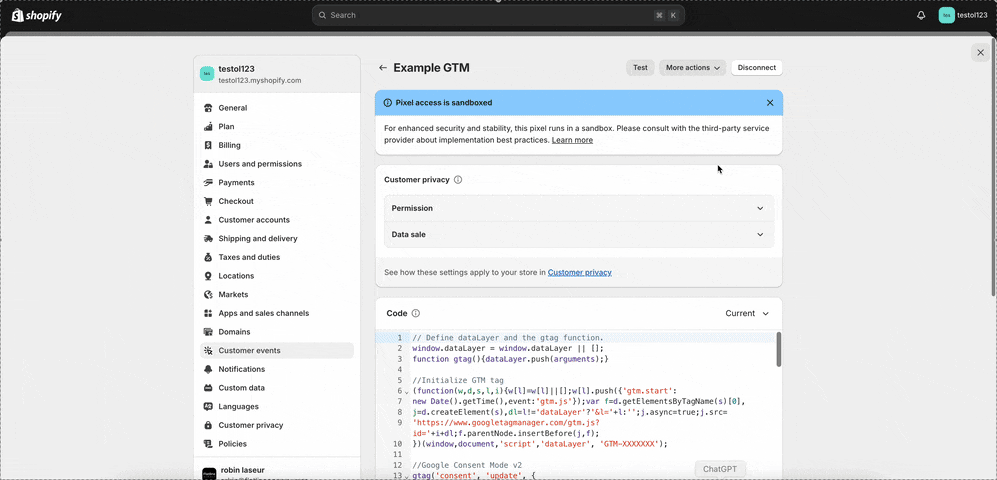Viewport: 997px width, 480px height.
Task: Click the Users and permissions icon
Action: (208, 164)
